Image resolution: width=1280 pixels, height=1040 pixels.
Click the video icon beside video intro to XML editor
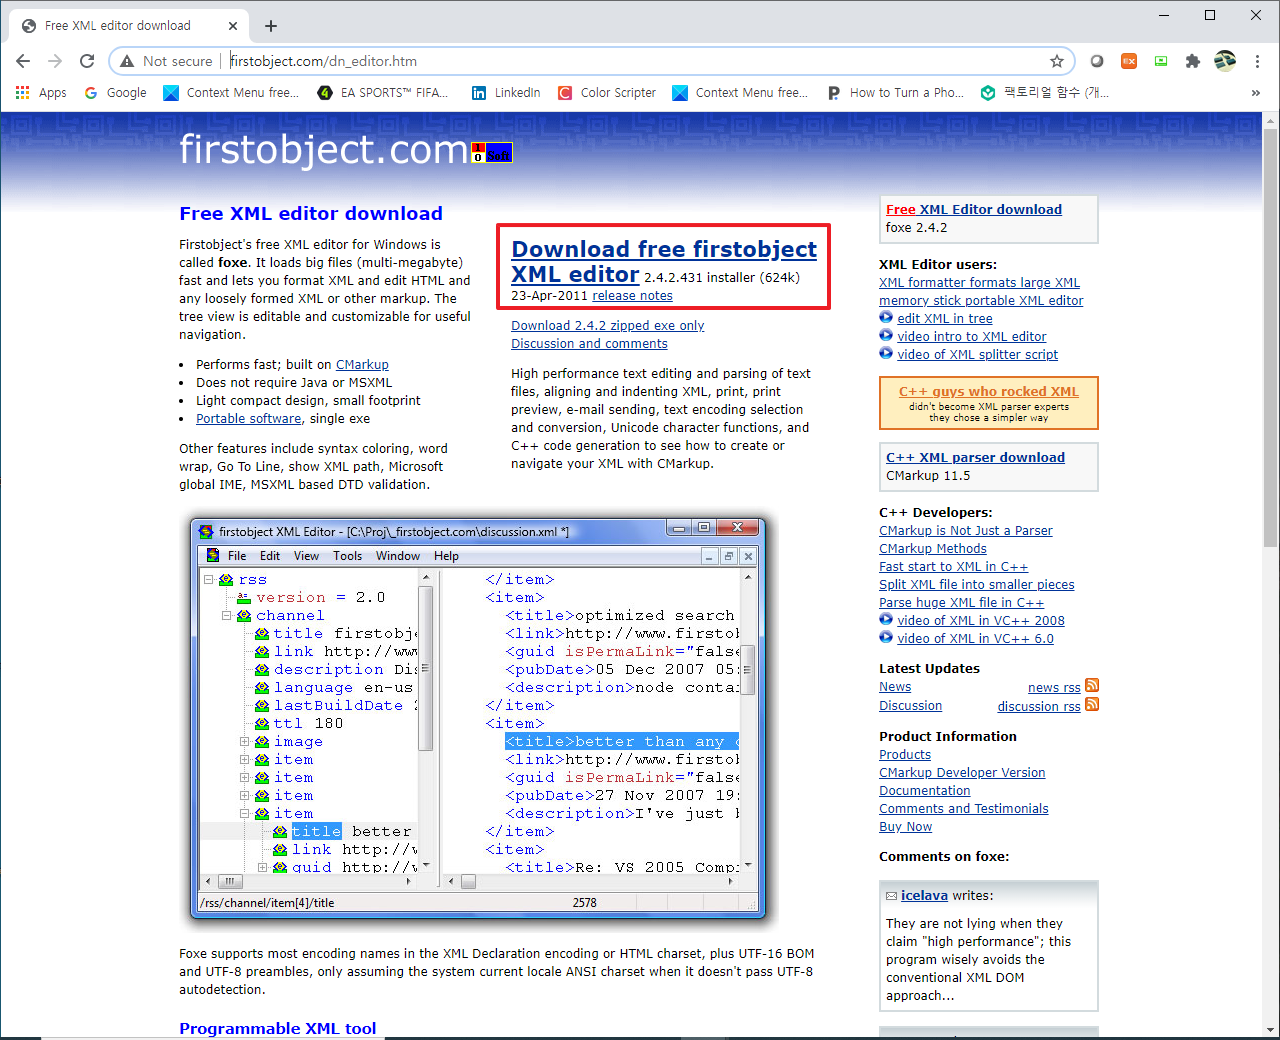[886, 336]
